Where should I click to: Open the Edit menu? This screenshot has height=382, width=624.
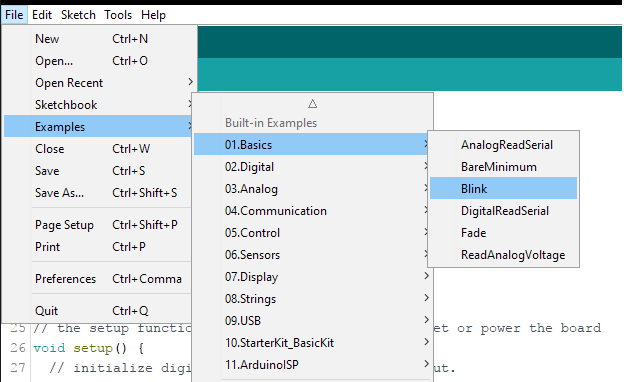42,15
